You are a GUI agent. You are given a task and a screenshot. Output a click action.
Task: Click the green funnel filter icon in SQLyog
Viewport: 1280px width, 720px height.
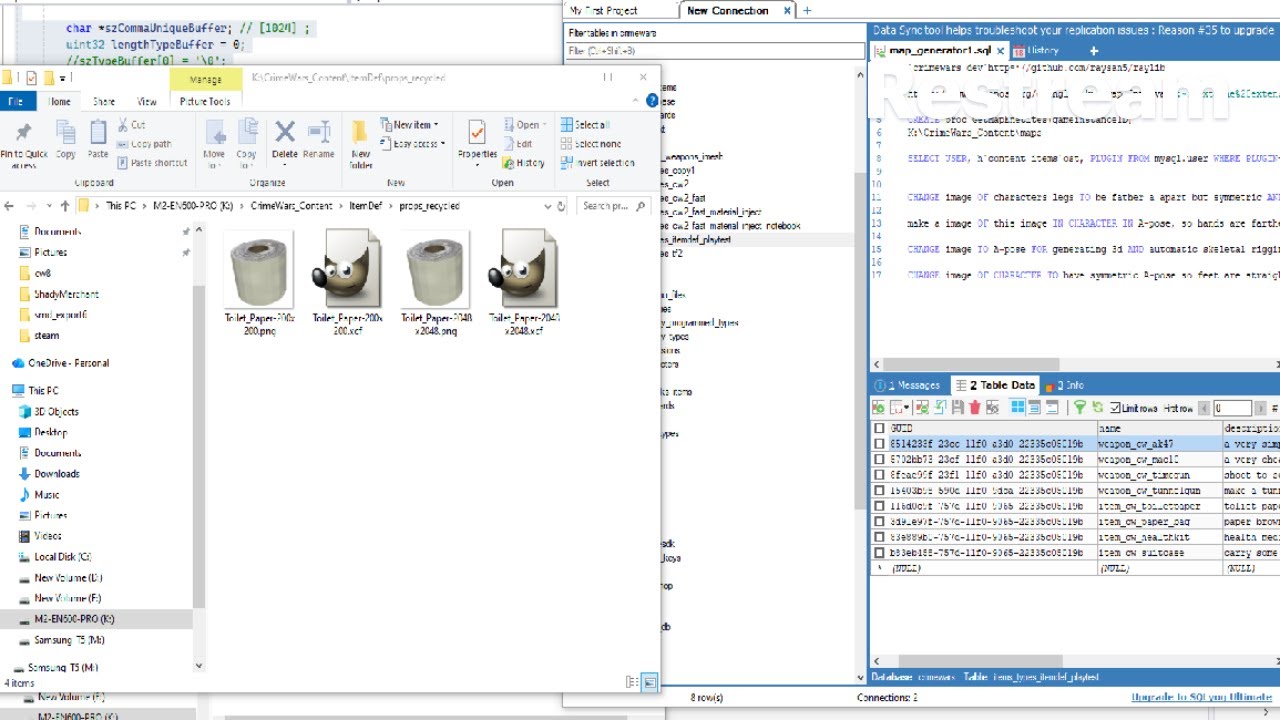point(1080,408)
